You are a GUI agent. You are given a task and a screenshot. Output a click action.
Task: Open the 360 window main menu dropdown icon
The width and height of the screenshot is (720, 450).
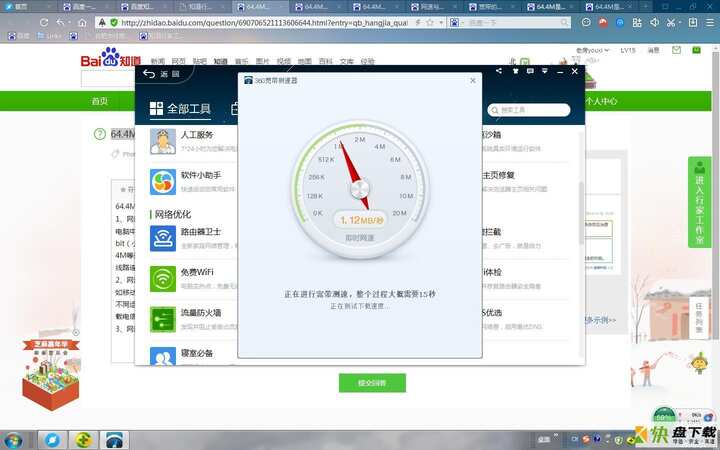tap(545, 71)
